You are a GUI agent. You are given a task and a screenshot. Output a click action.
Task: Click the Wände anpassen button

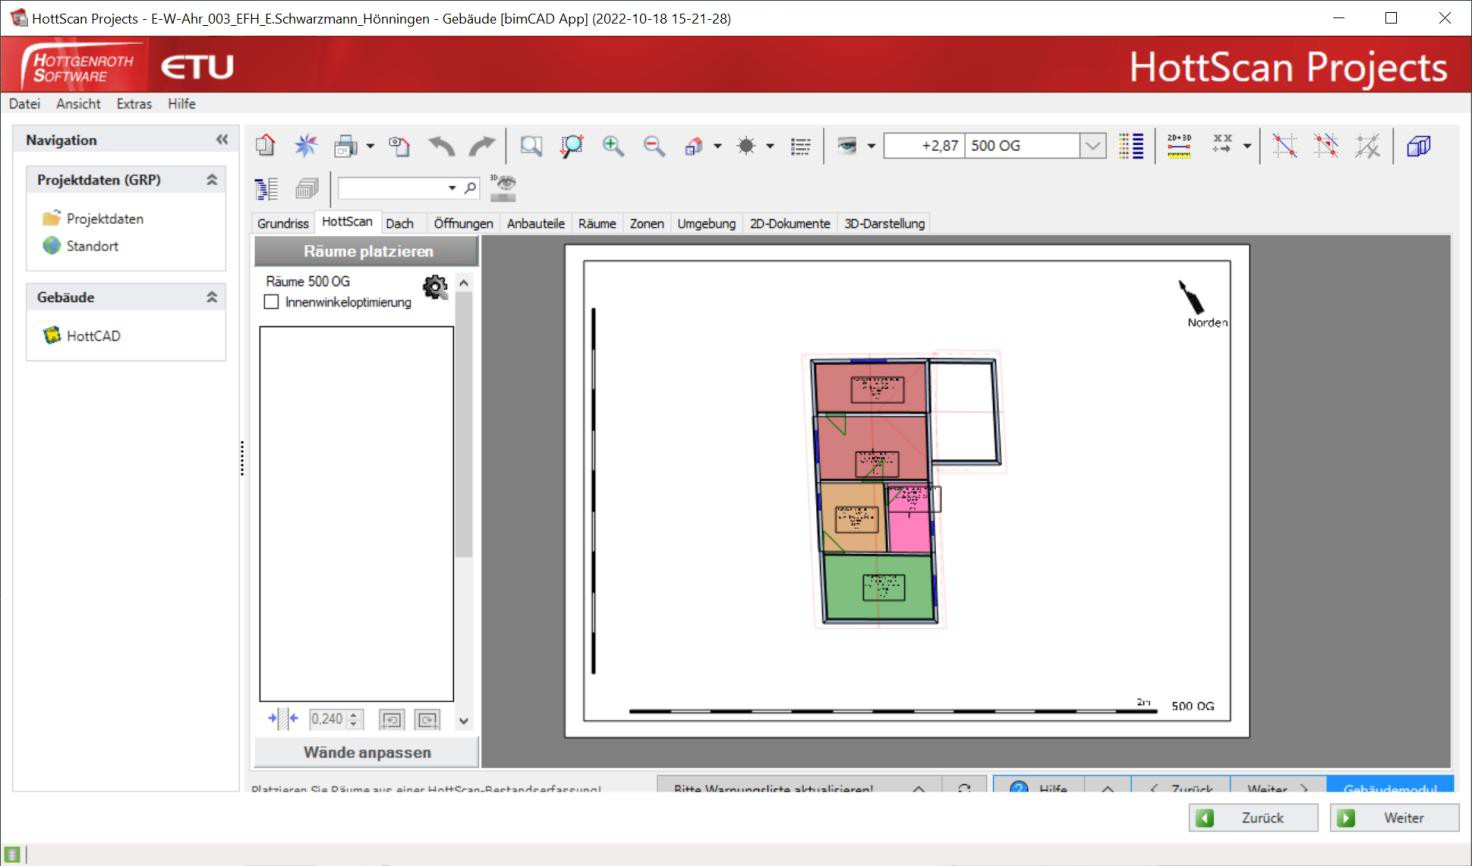pos(367,752)
